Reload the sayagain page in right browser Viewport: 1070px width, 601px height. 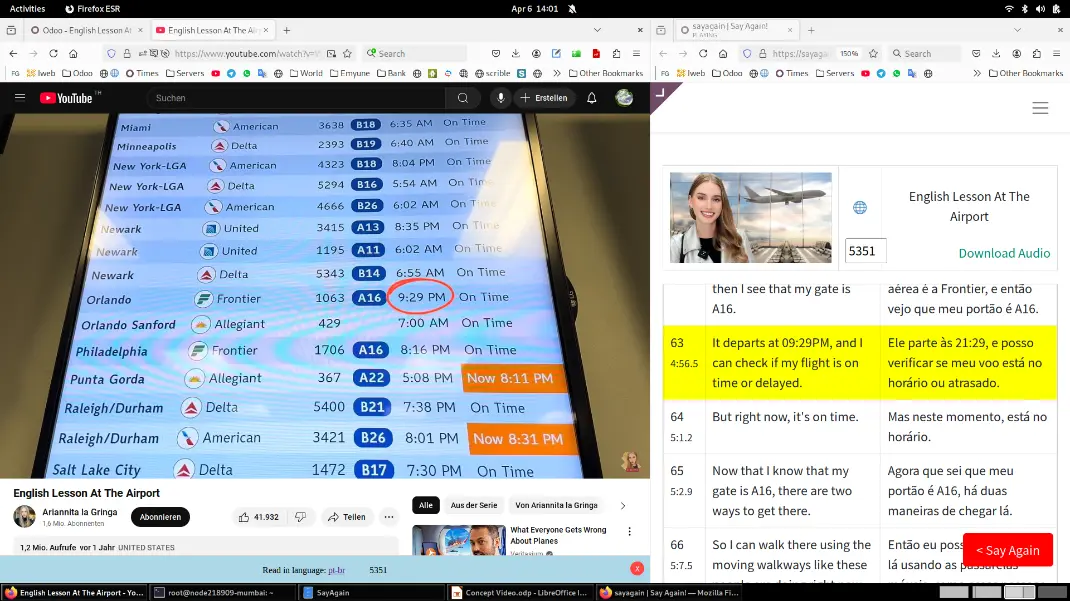(x=703, y=53)
